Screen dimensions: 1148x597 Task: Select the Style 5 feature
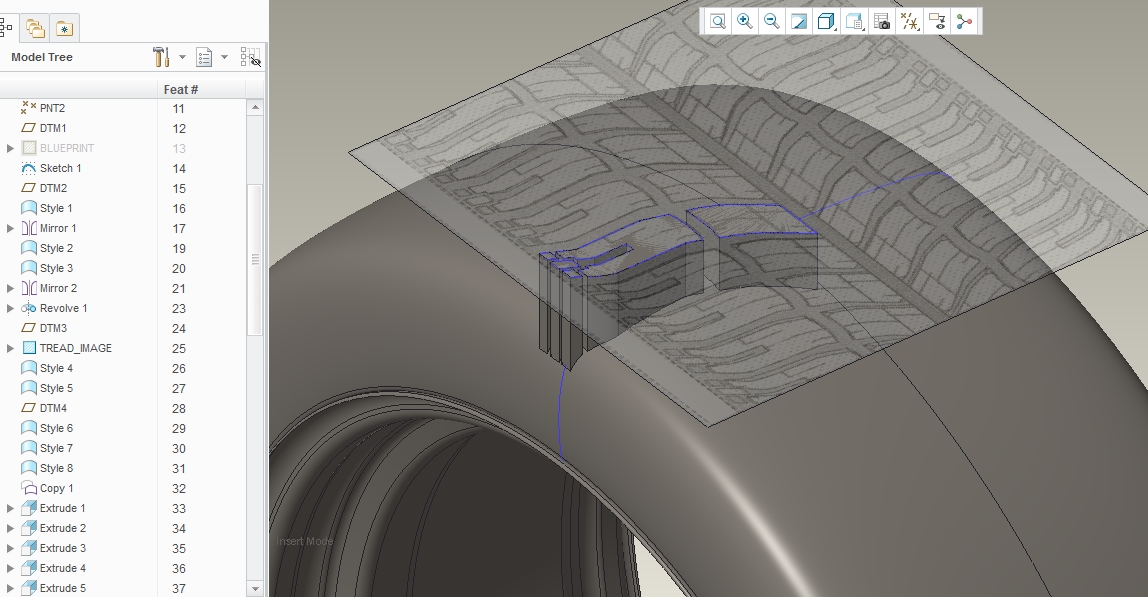click(x=56, y=388)
